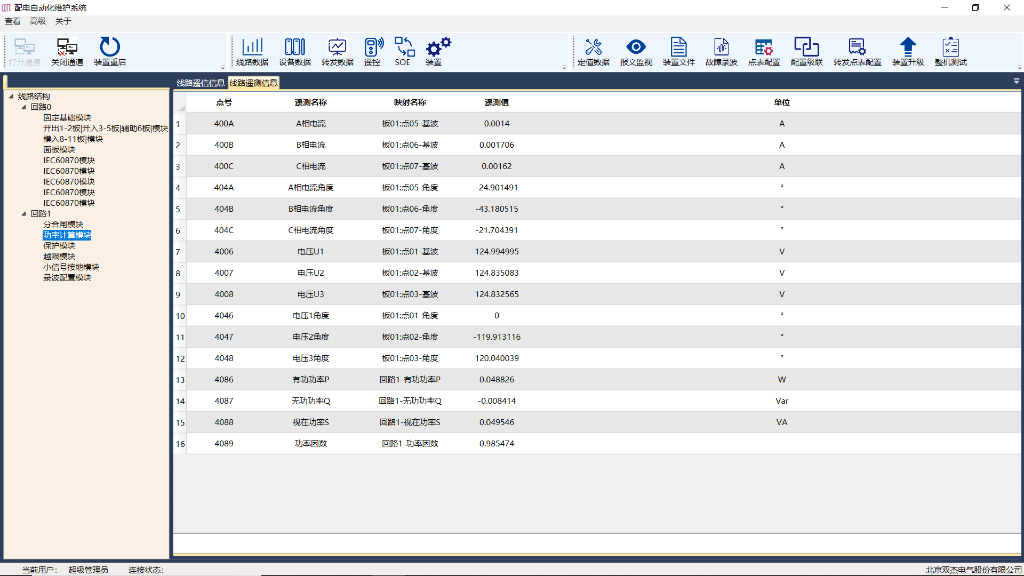
Task: Open the 高级 menu
Action: (38, 21)
